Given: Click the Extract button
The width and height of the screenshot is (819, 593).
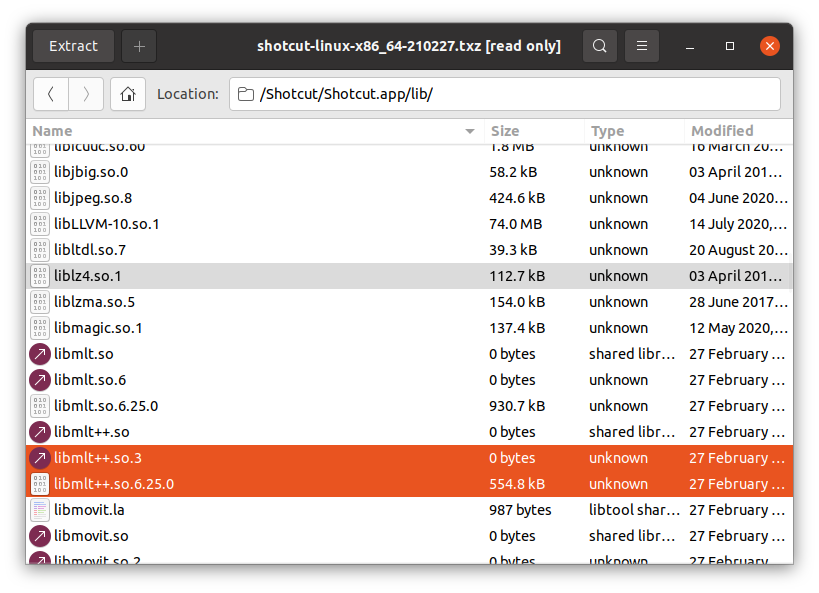Looking at the screenshot, I should (x=72, y=45).
